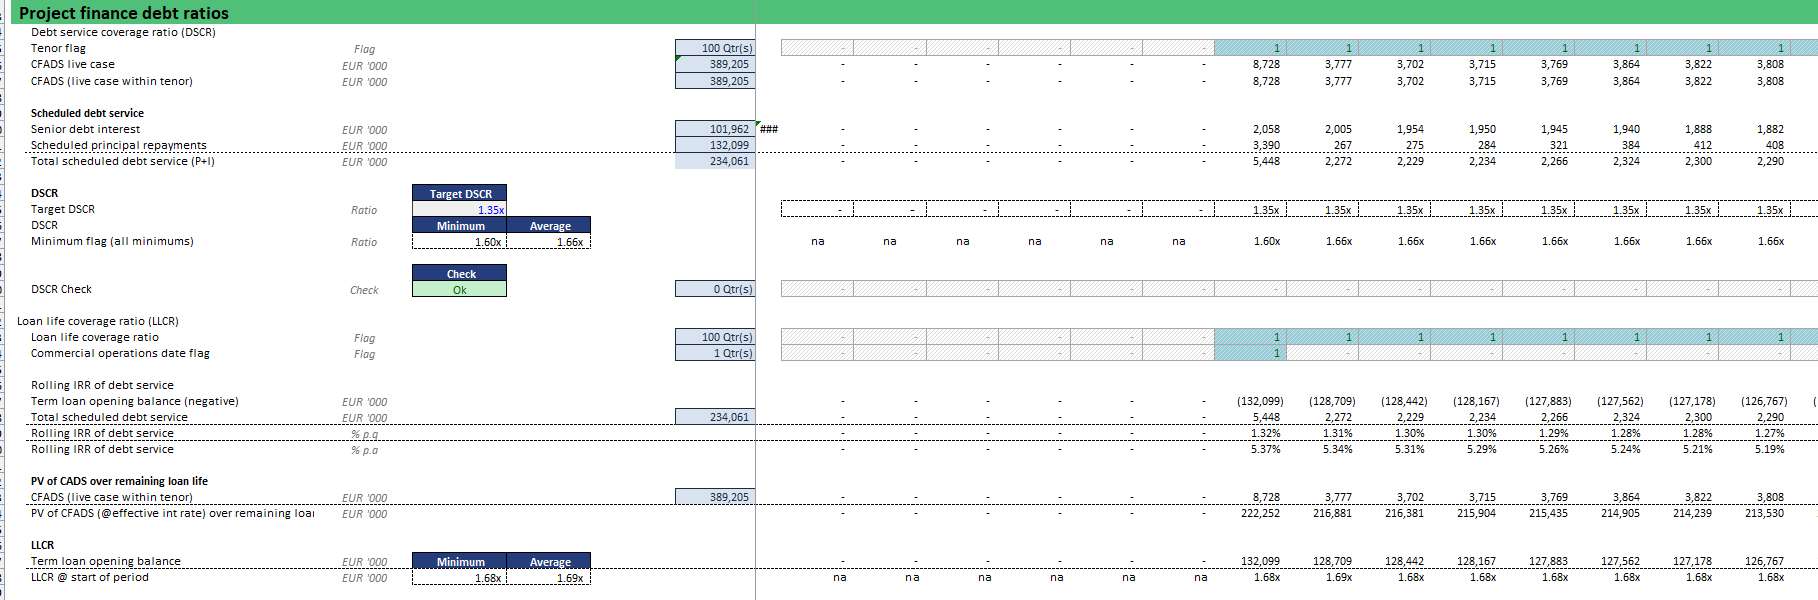The width and height of the screenshot is (1818, 600).
Task: Select Scheduled principal repayments total 132,099
Action: click(x=715, y=145)
